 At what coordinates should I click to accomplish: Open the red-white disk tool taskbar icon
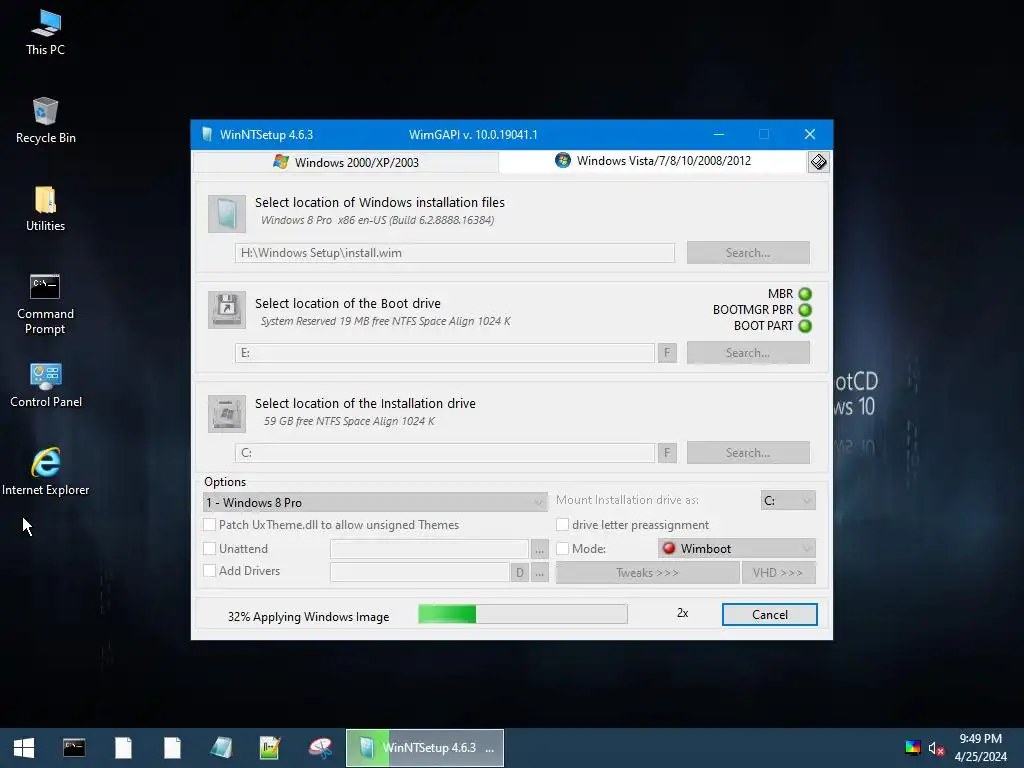[x=320, y=748]
